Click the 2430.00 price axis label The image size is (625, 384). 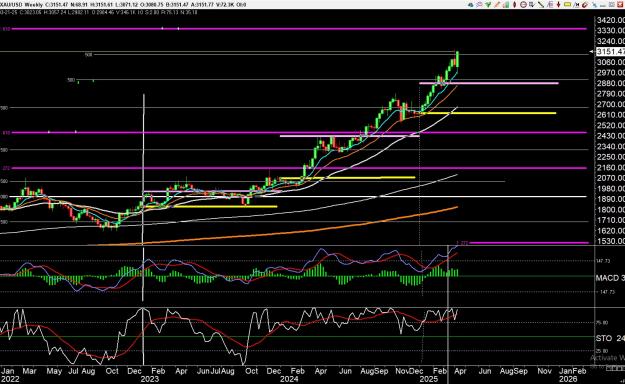610,136
